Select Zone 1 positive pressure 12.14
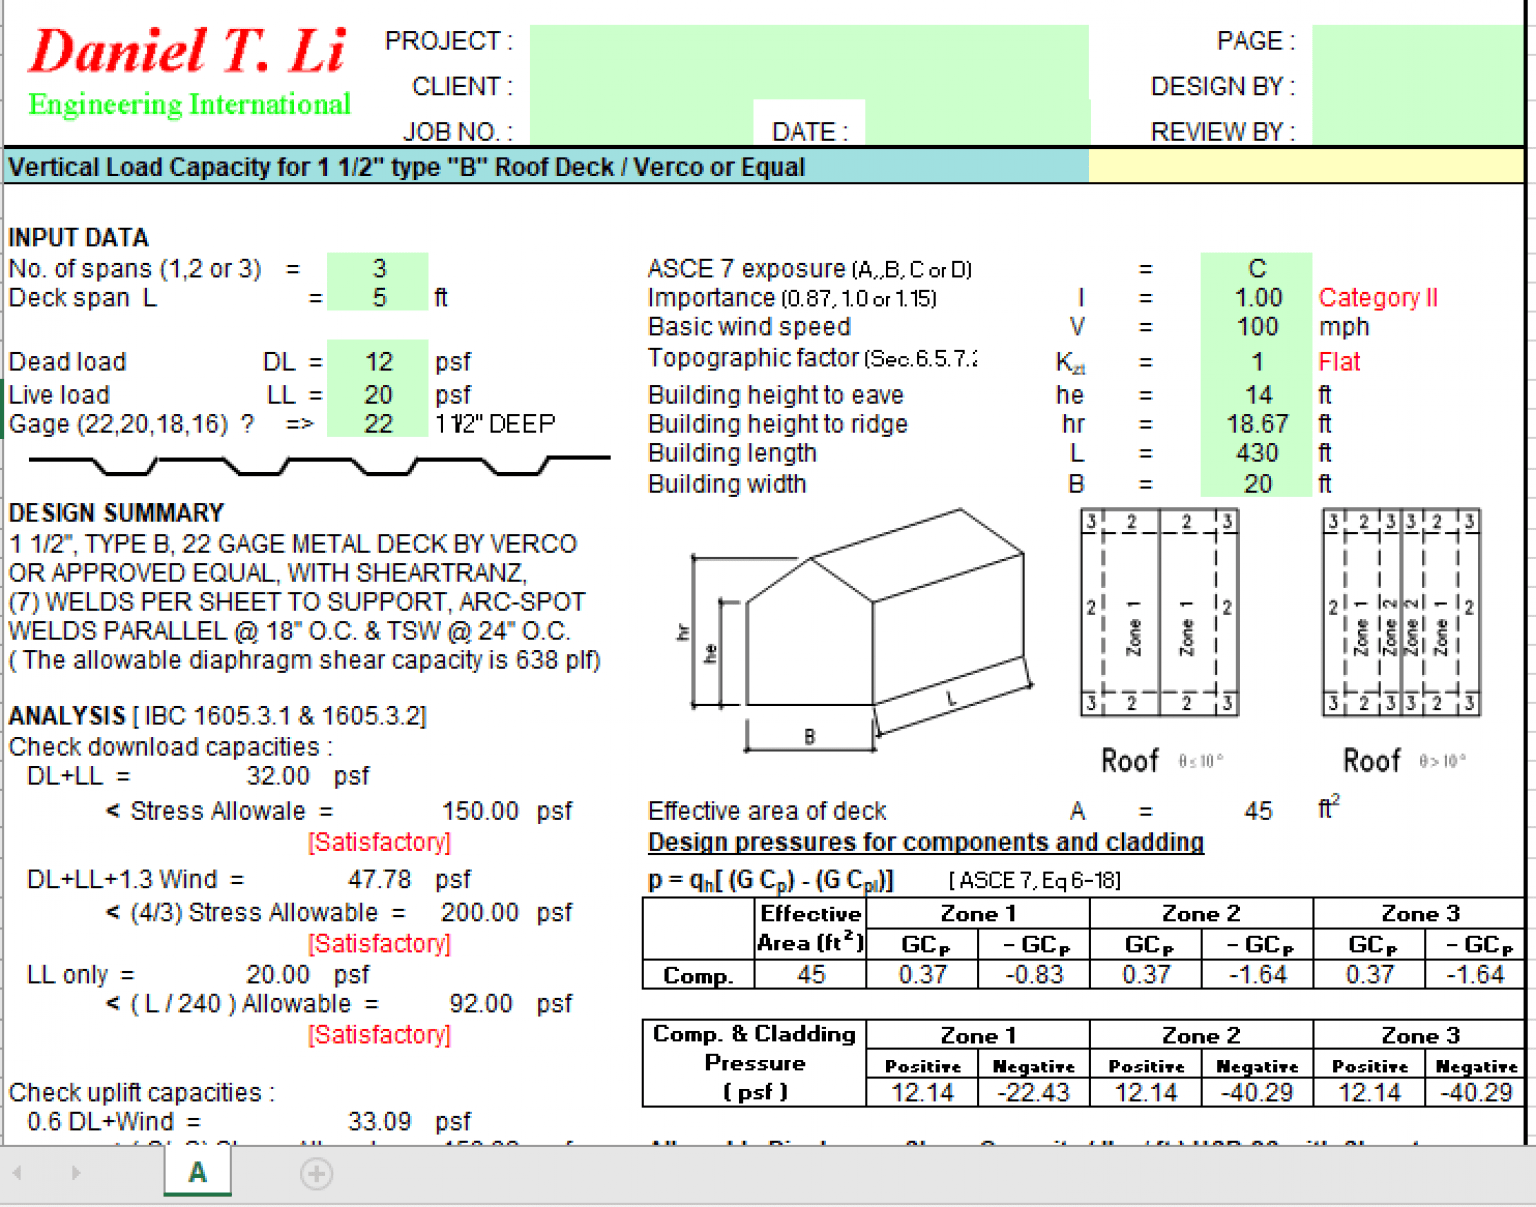Screen dimensions: 1536x1207 coord(922,1092)
